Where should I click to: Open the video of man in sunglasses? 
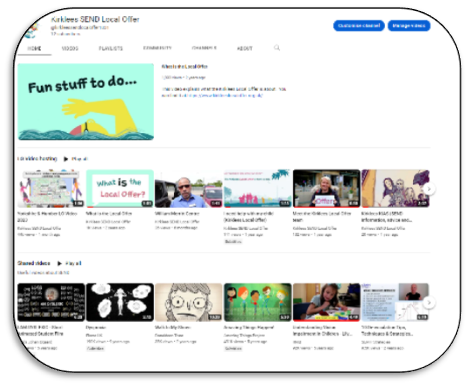[189, 189]
